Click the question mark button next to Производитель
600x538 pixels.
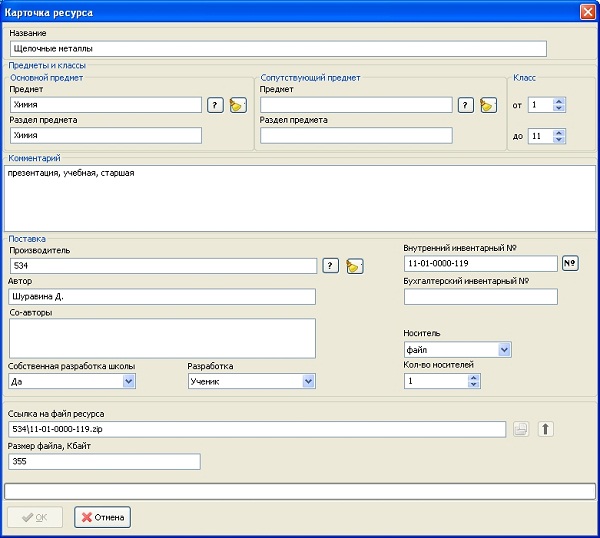pos(331,265)
